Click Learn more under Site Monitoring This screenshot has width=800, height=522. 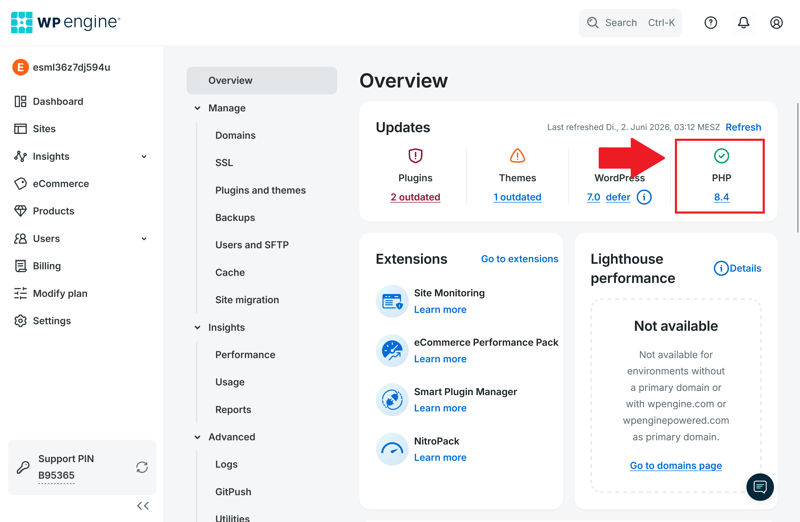(x=440, y=310)
